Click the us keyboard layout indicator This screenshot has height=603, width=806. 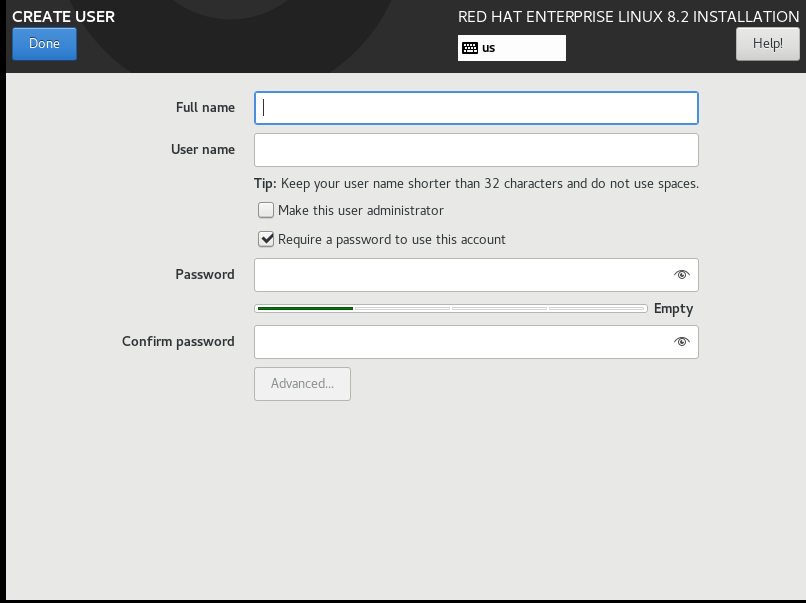pyautogui.click(x=511, y=48)
